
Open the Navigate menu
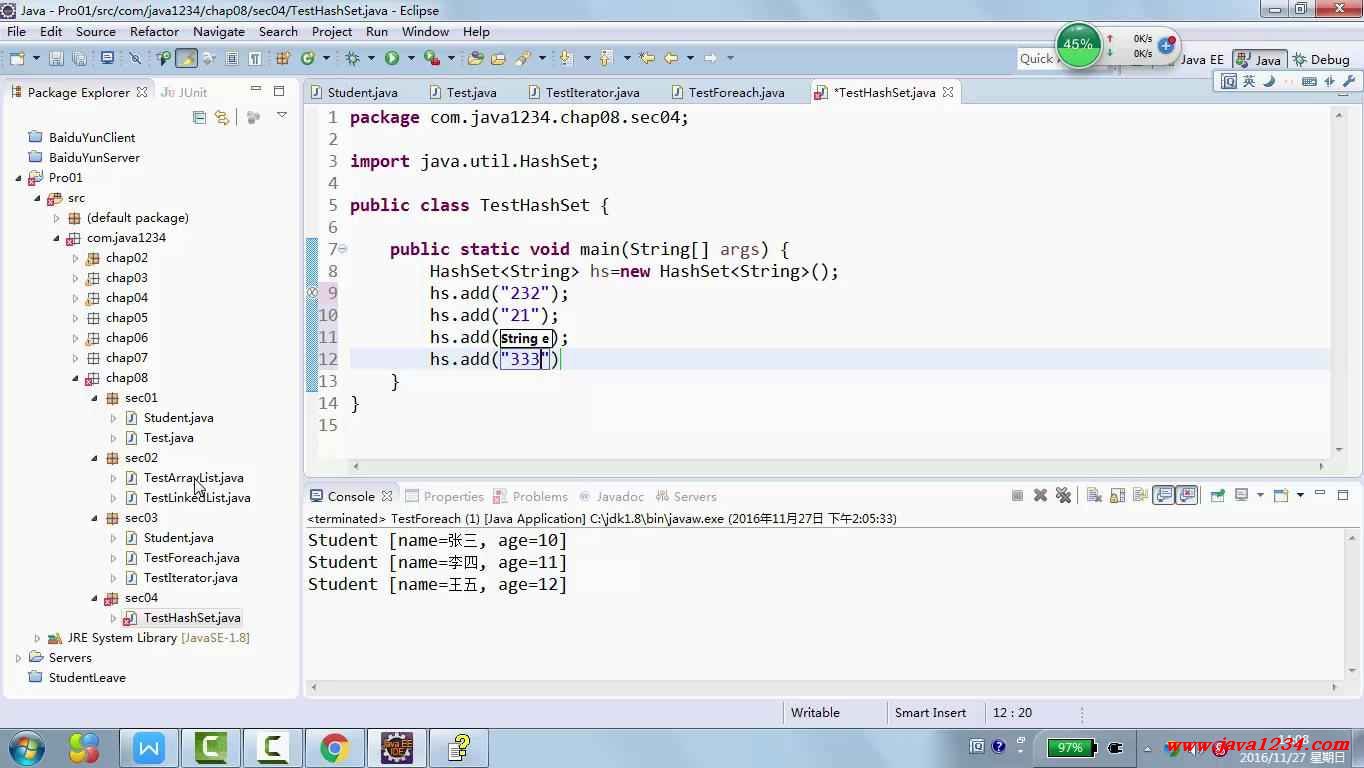click(218, 31)
